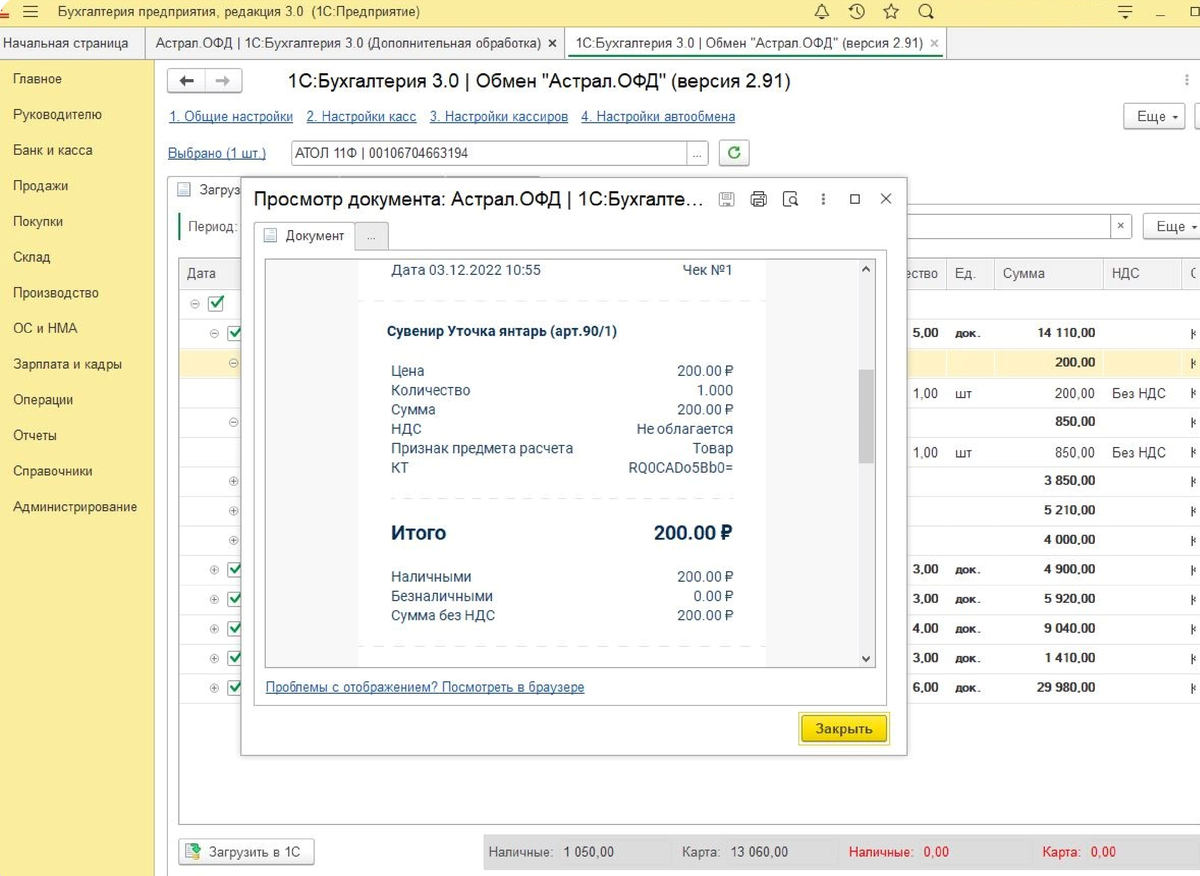Screen dimensions: 1200x876
Task: Open the 1C main menu hamburger icon
Action: click(x=29, y=12)
